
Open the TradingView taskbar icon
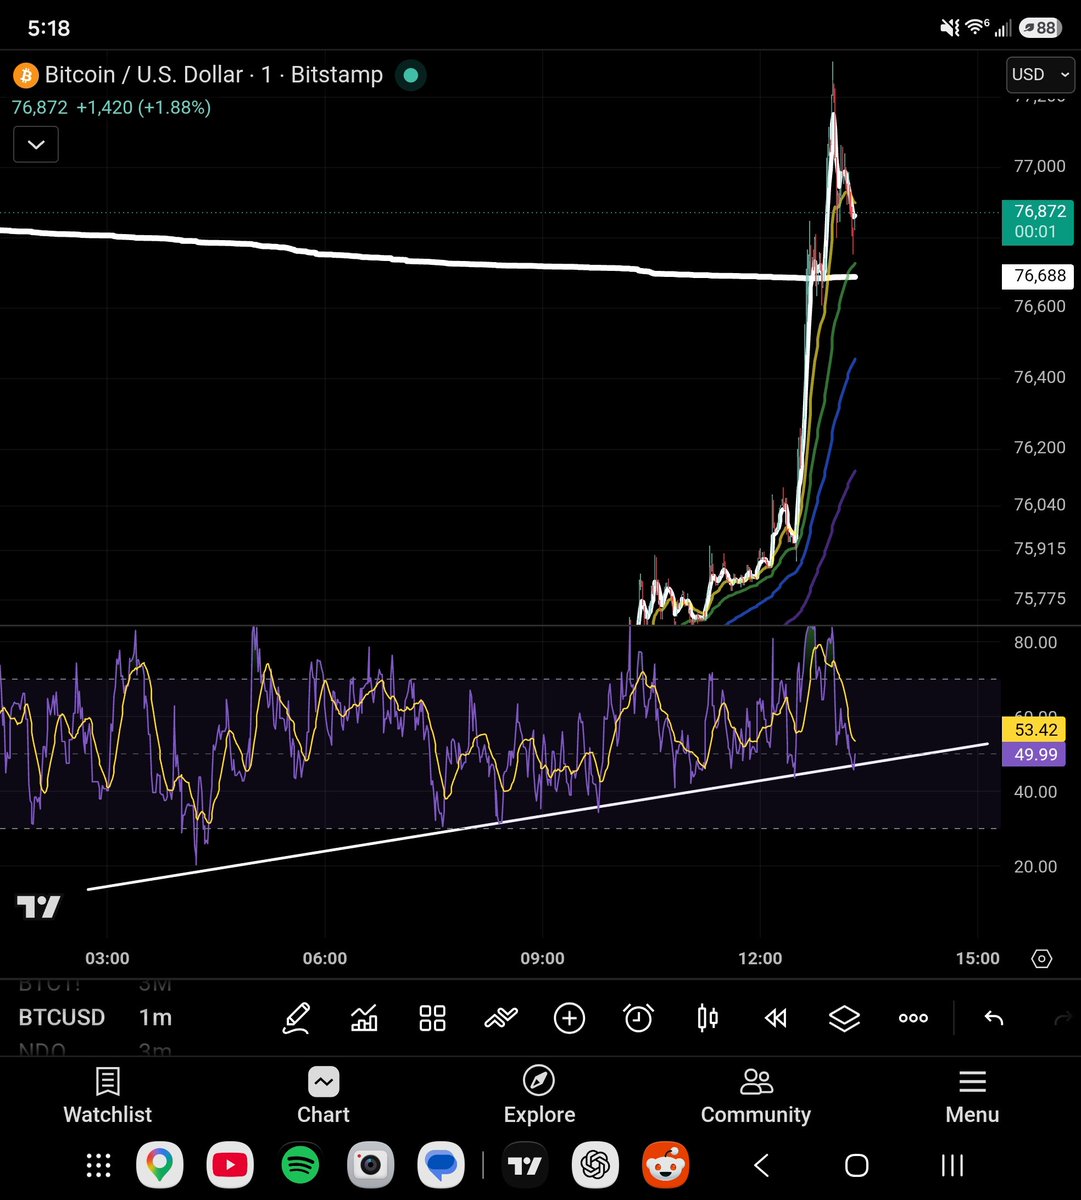point(525,1165)
